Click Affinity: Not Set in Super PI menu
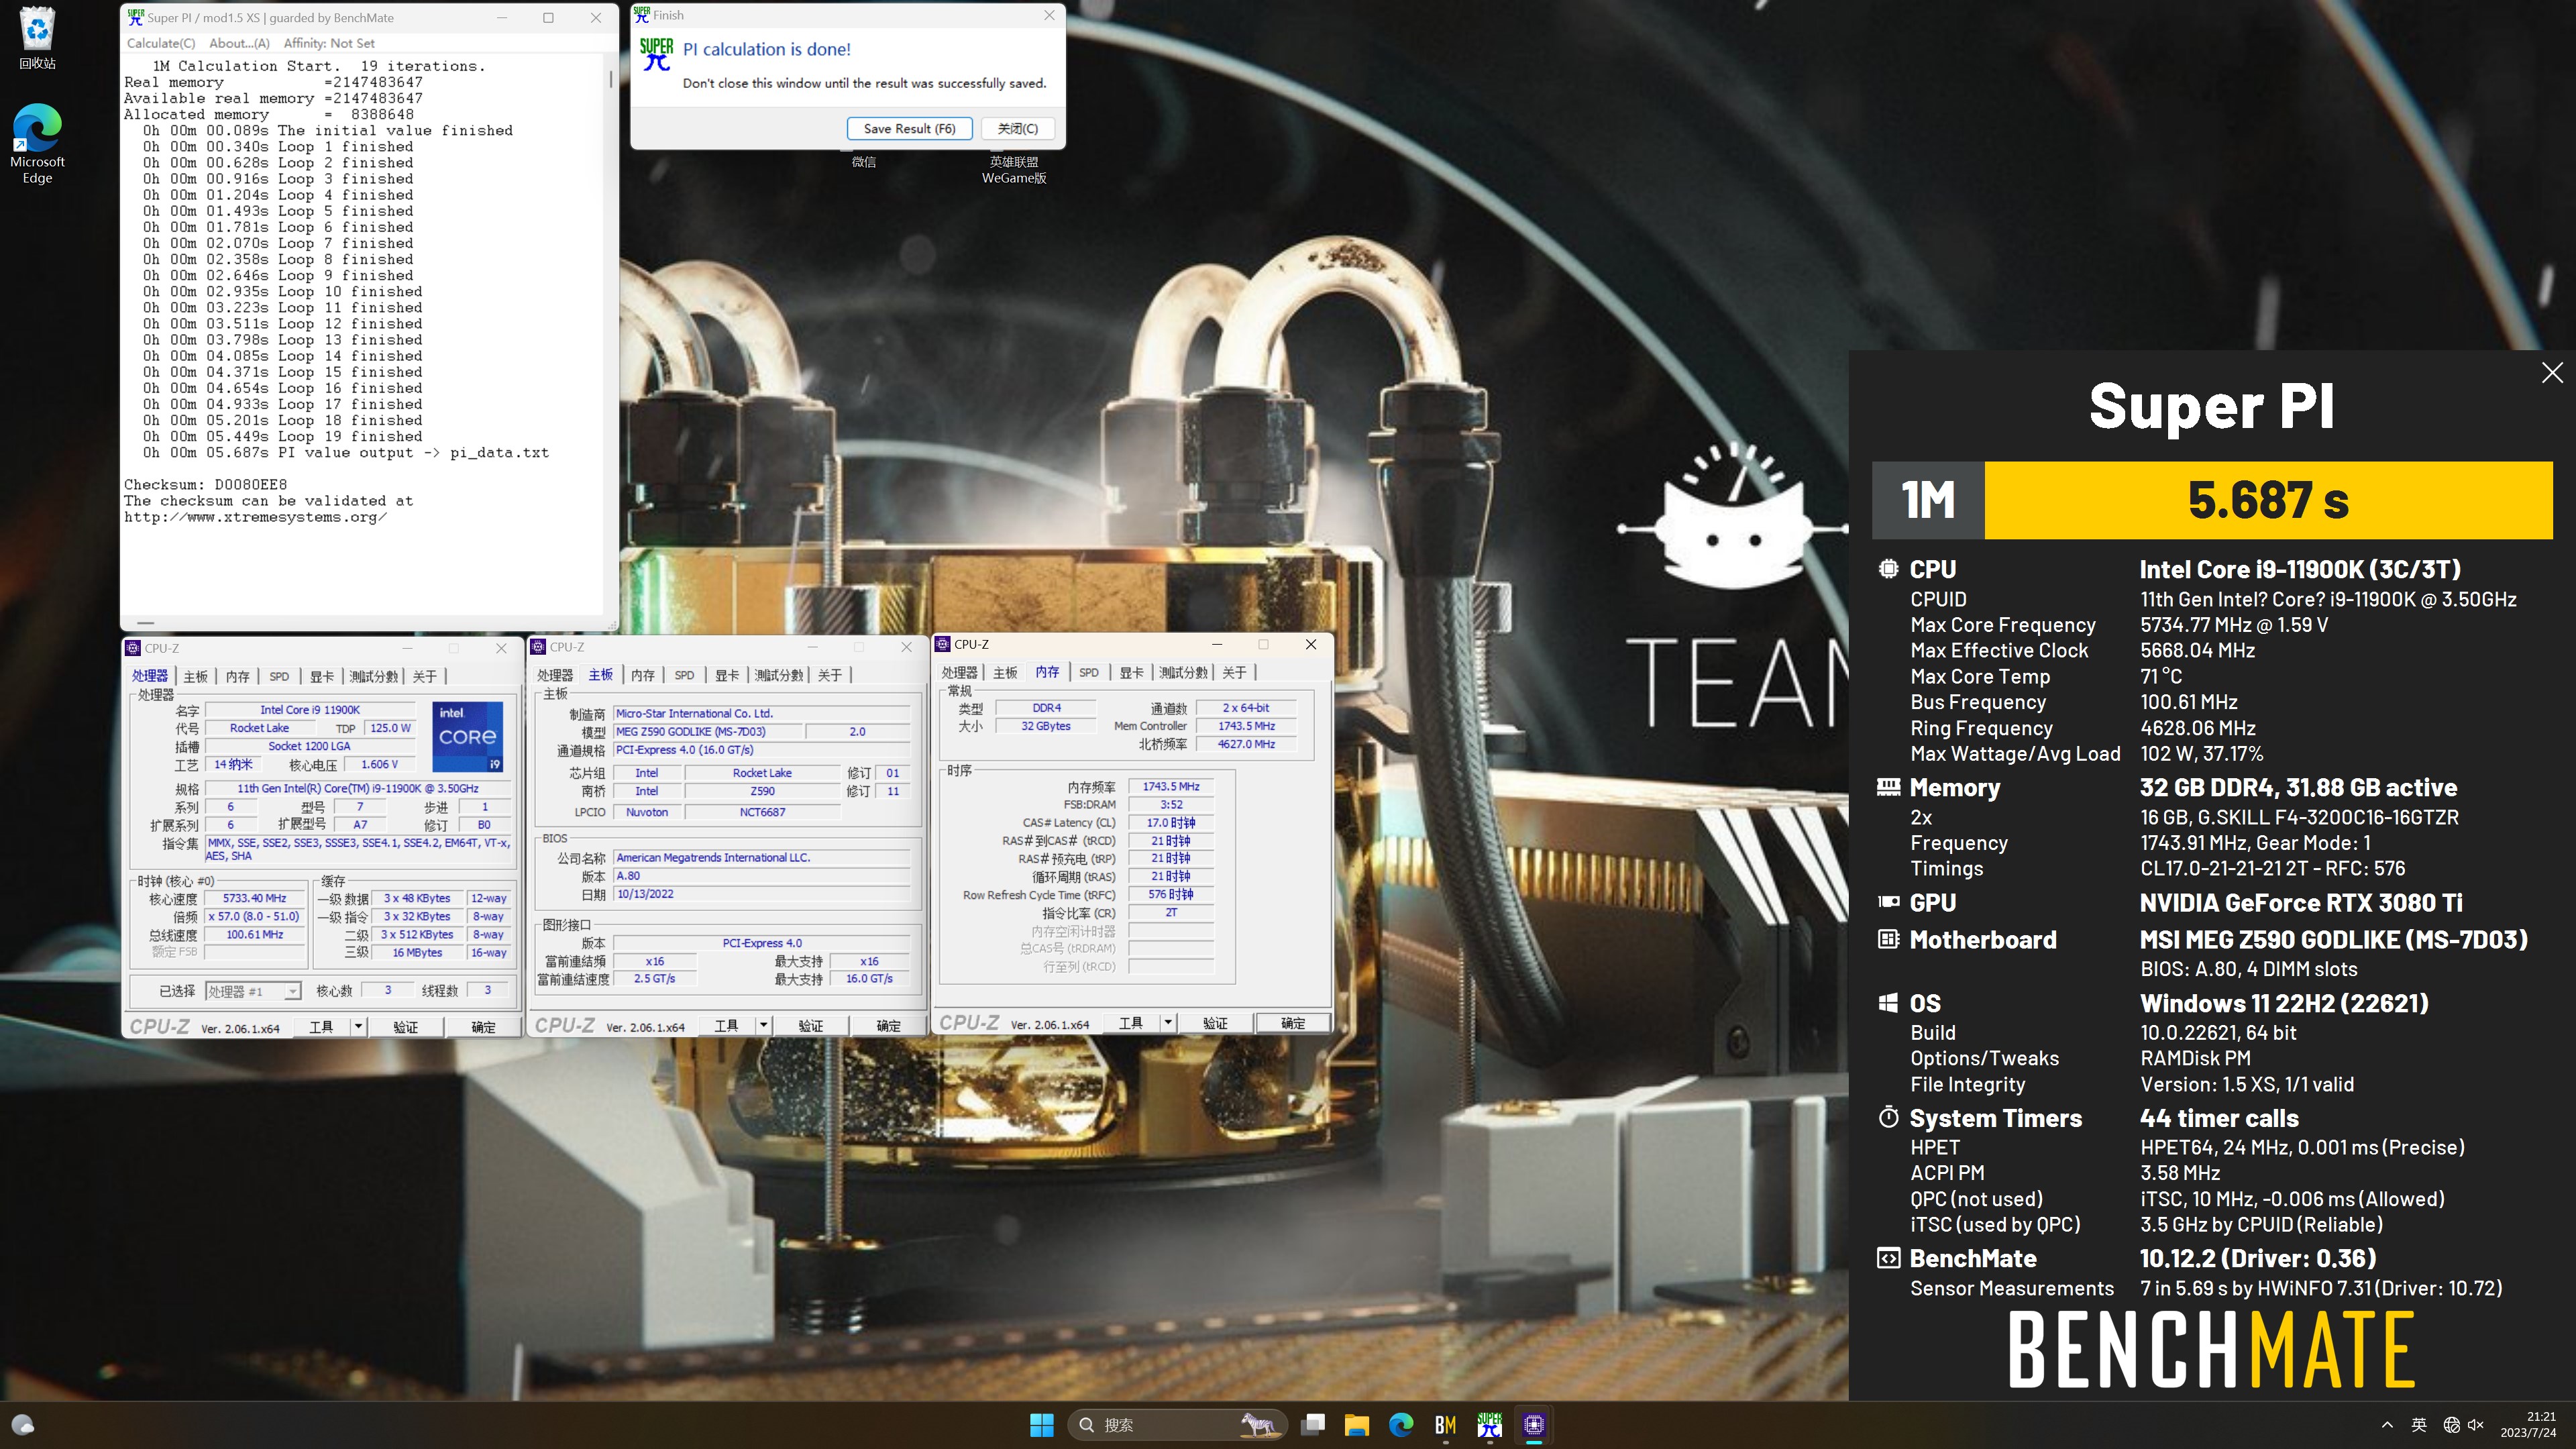Screen dimensions: 2576x1449 click(x=329, y=43)
